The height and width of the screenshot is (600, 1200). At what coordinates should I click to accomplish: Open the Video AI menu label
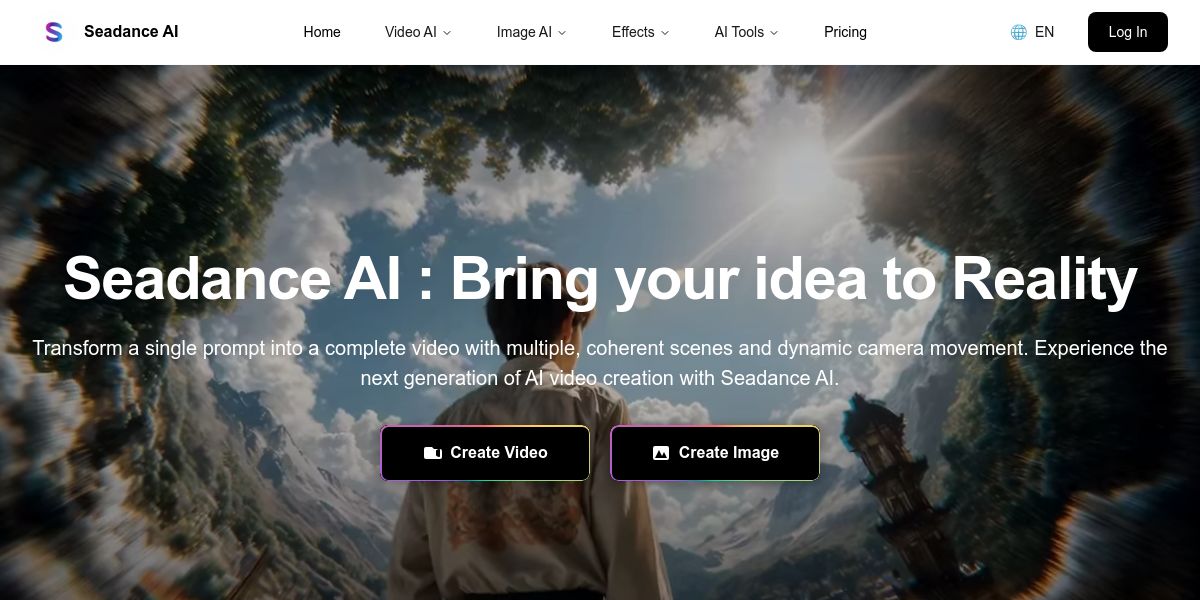click(410, 32)
